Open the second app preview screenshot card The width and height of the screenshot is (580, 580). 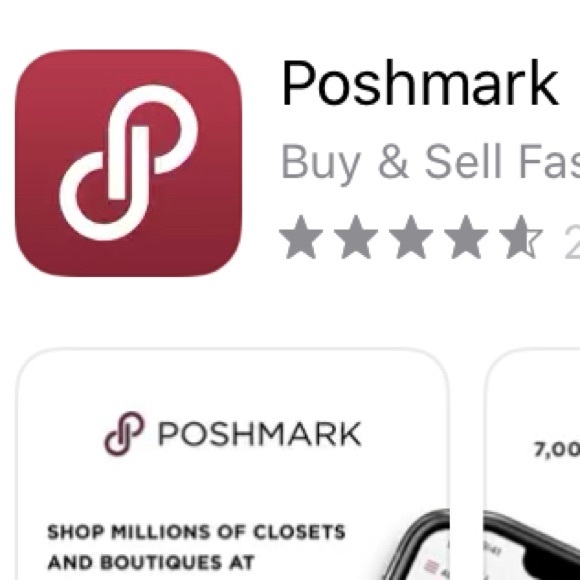tap(532, 464)
